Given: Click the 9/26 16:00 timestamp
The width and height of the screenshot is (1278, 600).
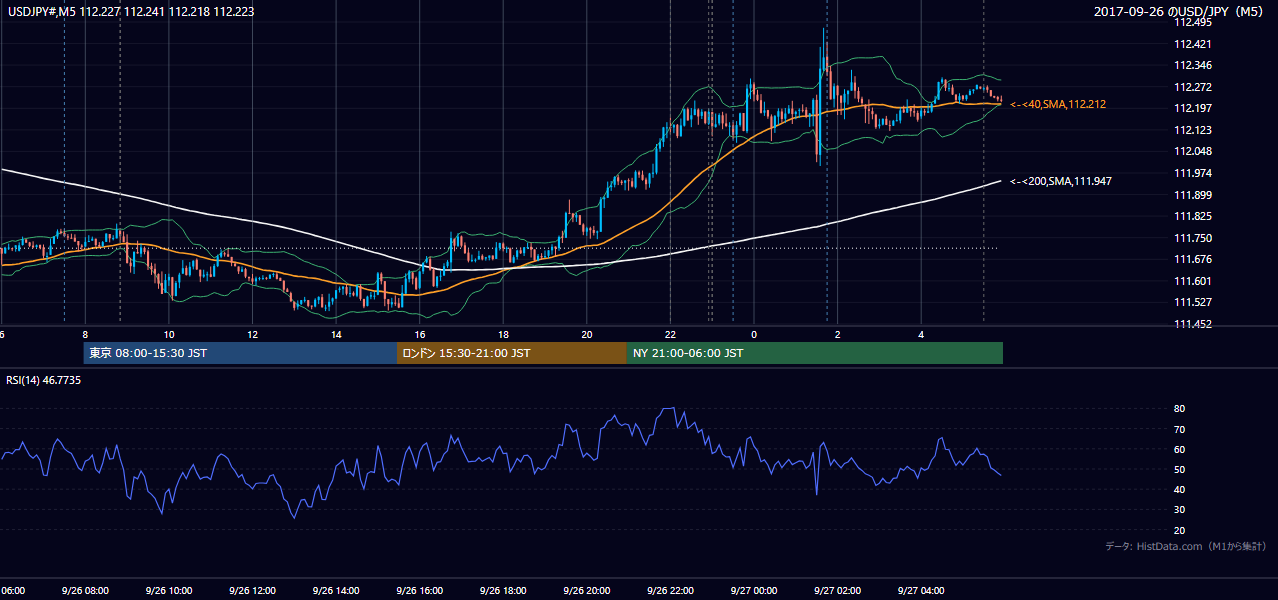Looking at the screenshot, I should [419, 590].
